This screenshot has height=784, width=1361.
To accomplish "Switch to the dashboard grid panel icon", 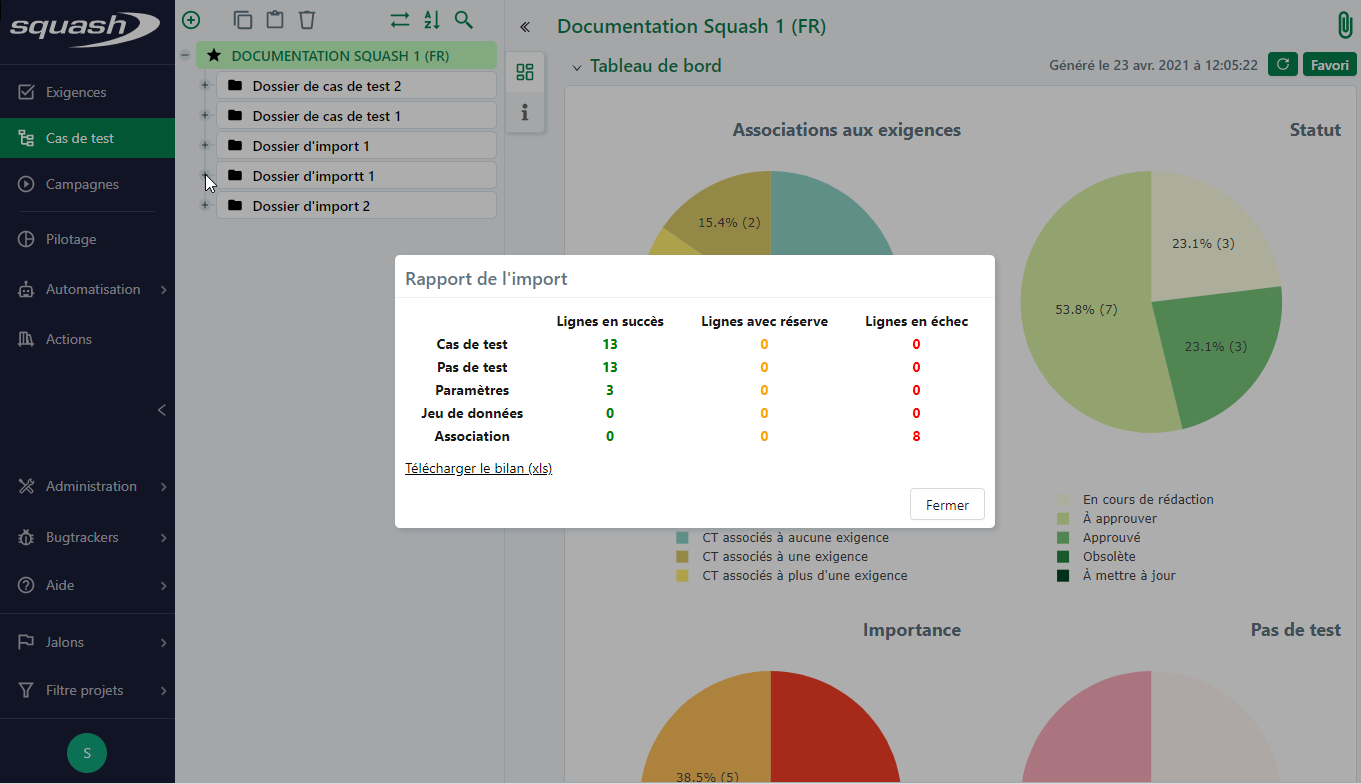I will pyautogui.click(x=525, y=72).
